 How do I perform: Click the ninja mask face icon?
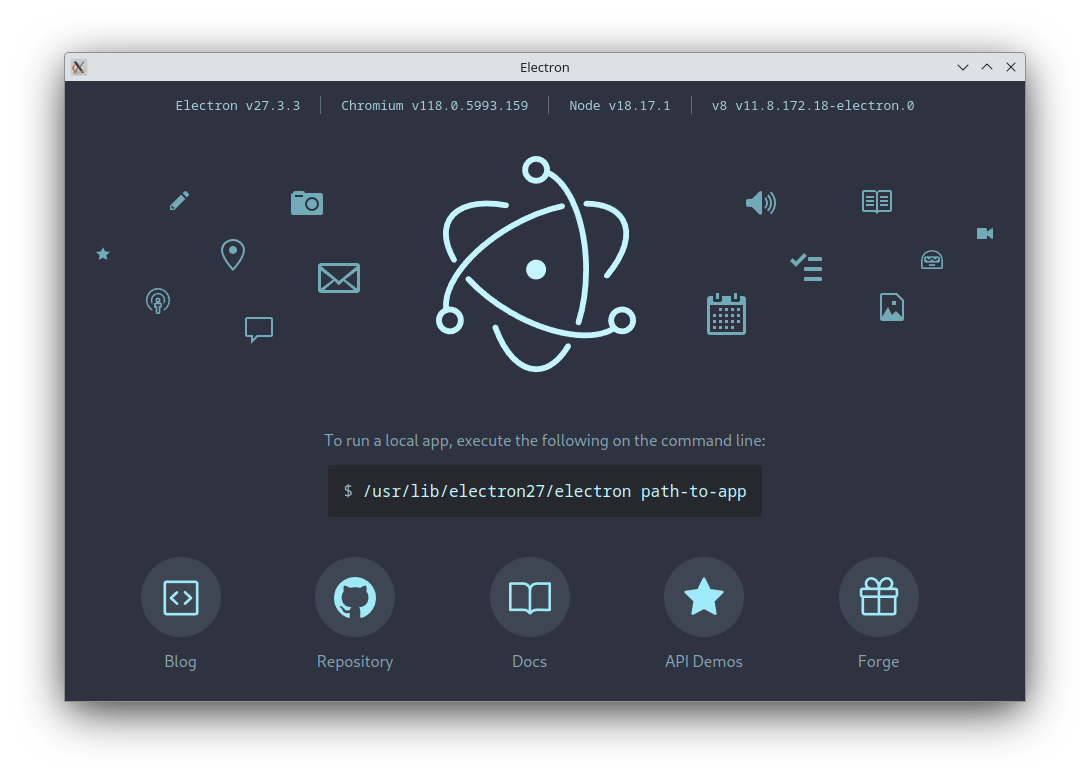932,260
